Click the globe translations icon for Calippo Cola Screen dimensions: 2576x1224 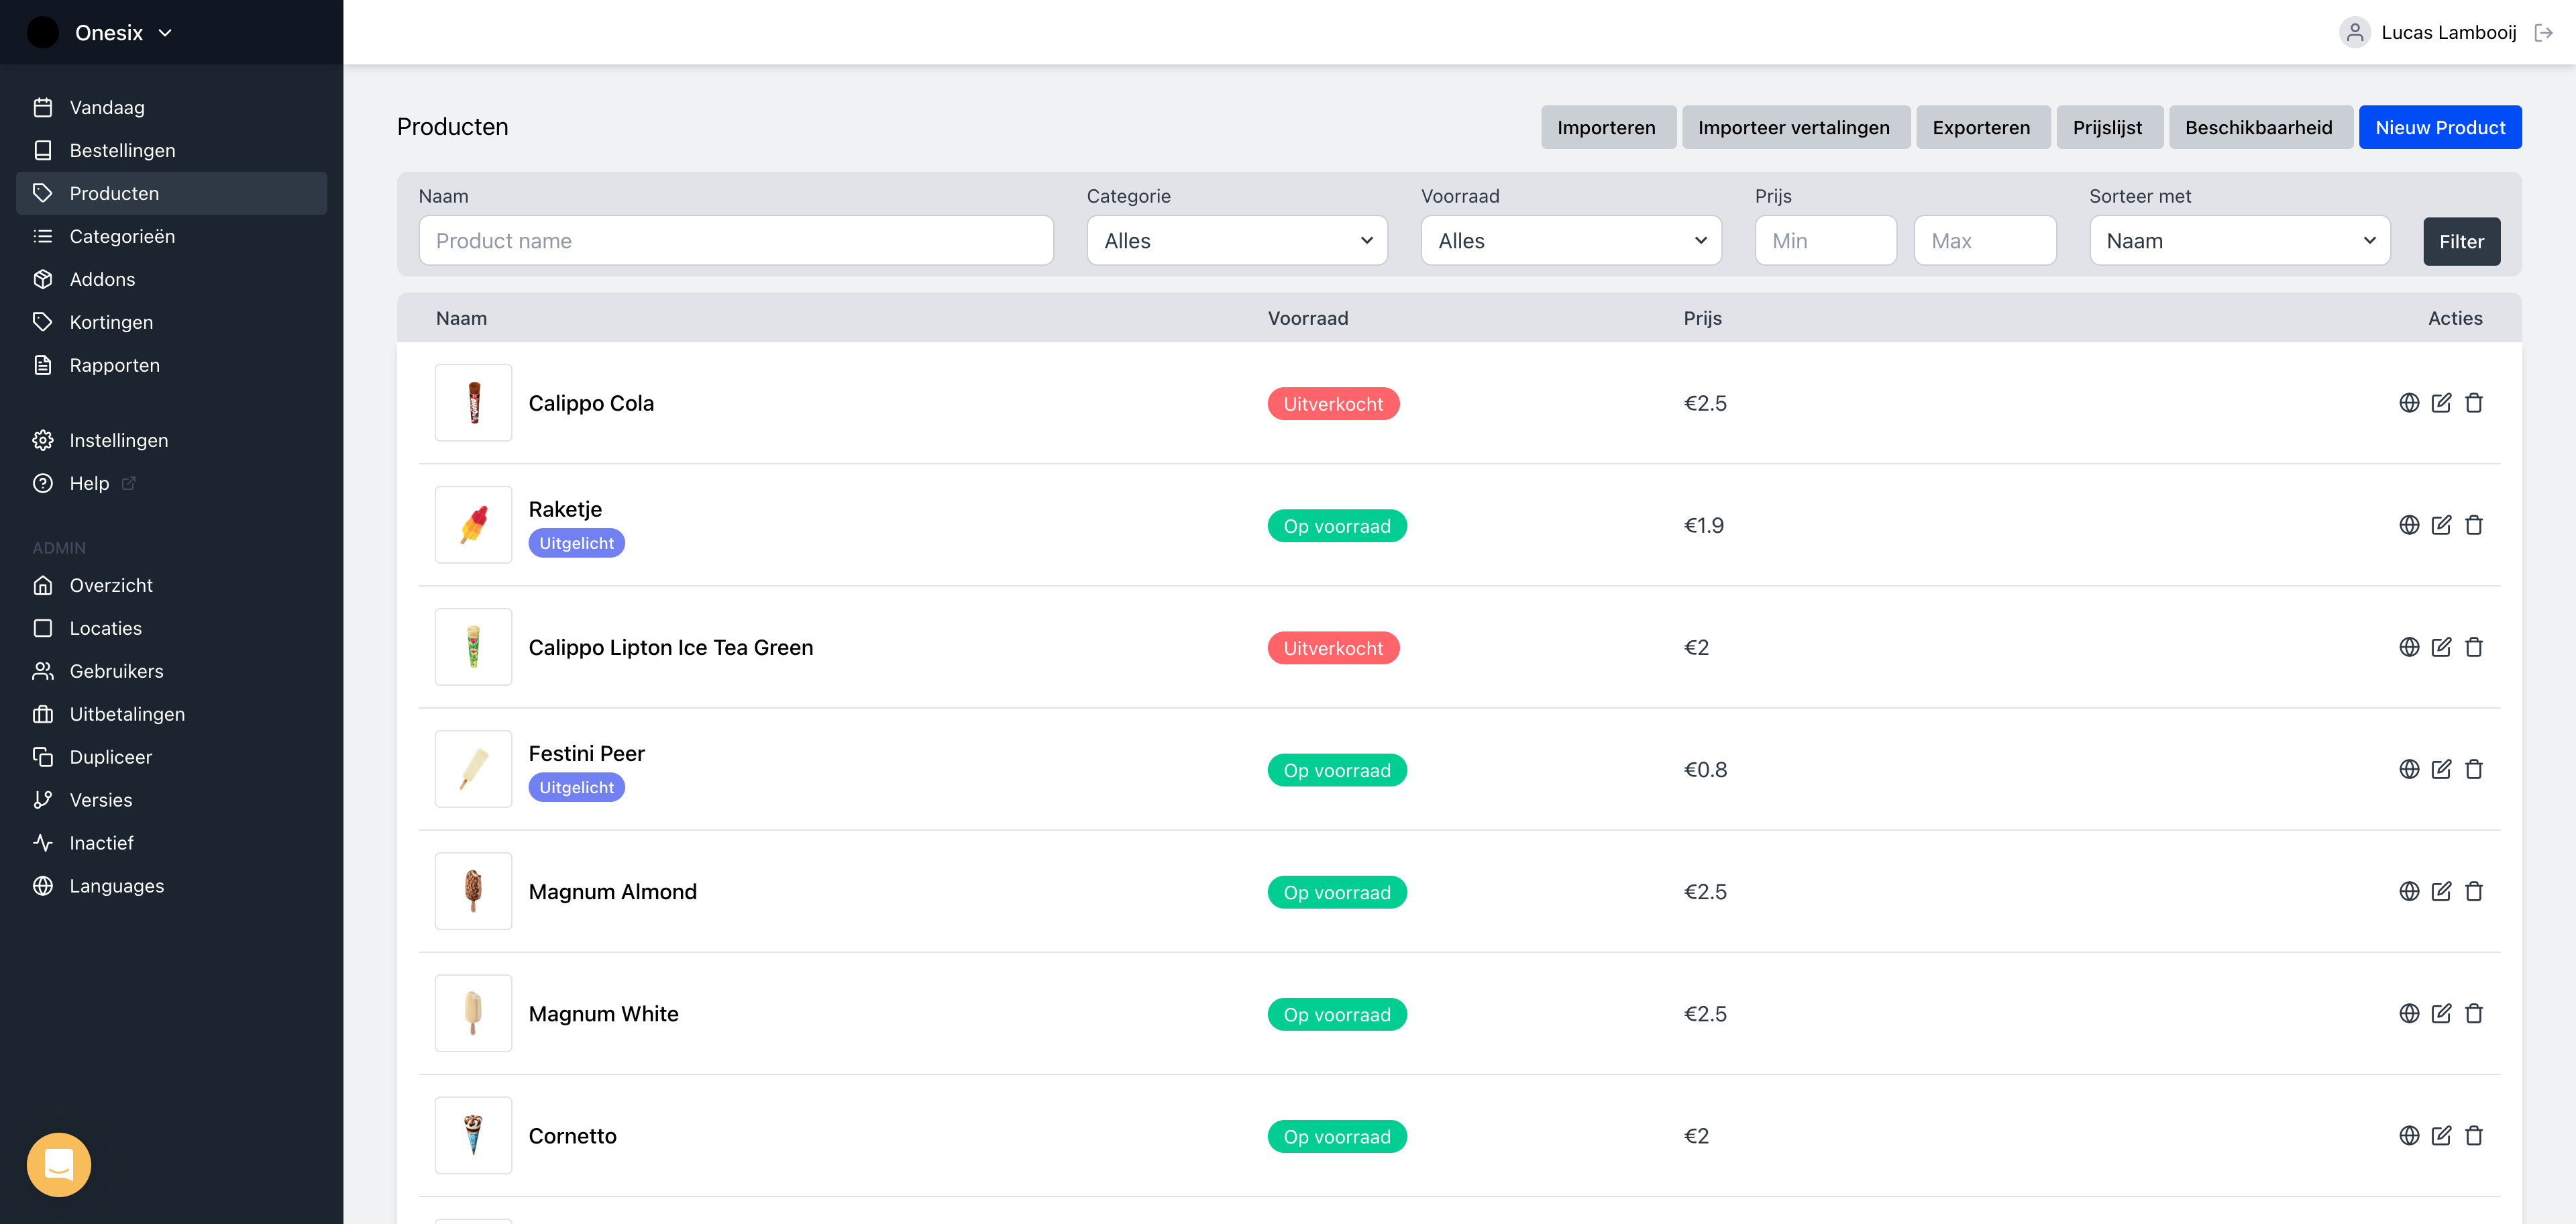(2409, 403)
